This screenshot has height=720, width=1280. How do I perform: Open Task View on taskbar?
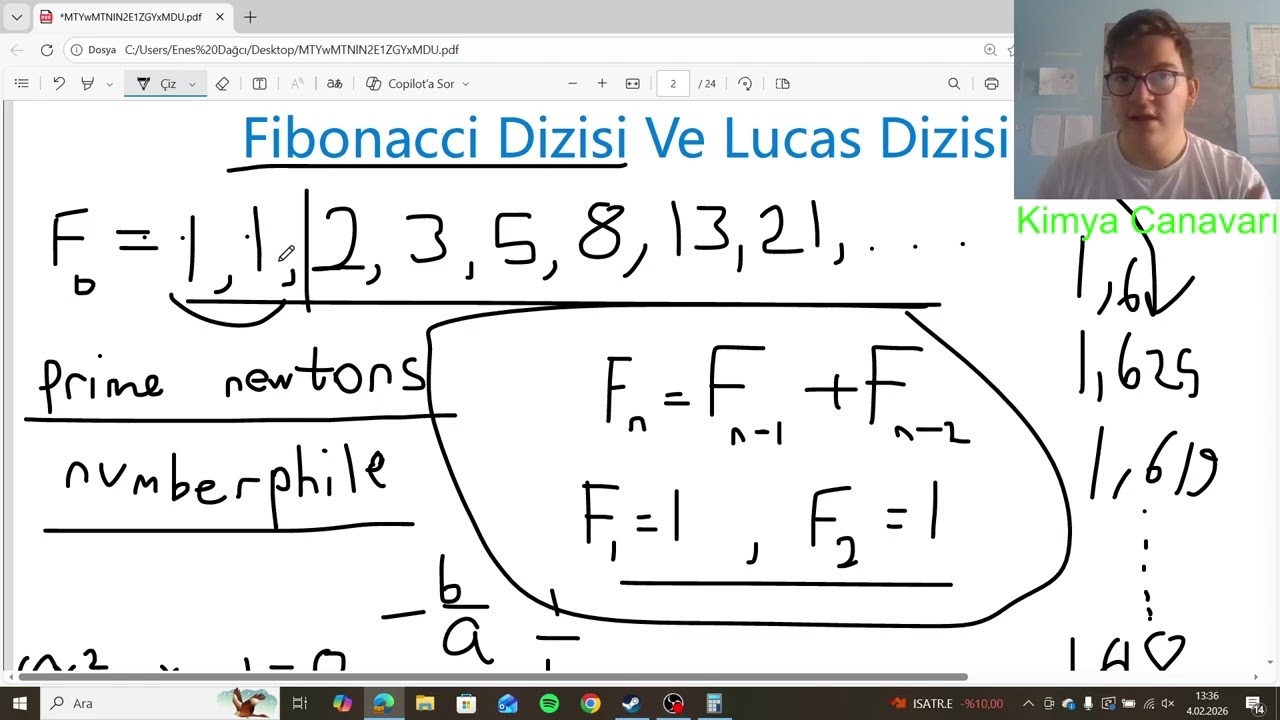pyautogui.click(x=299, y=703)
